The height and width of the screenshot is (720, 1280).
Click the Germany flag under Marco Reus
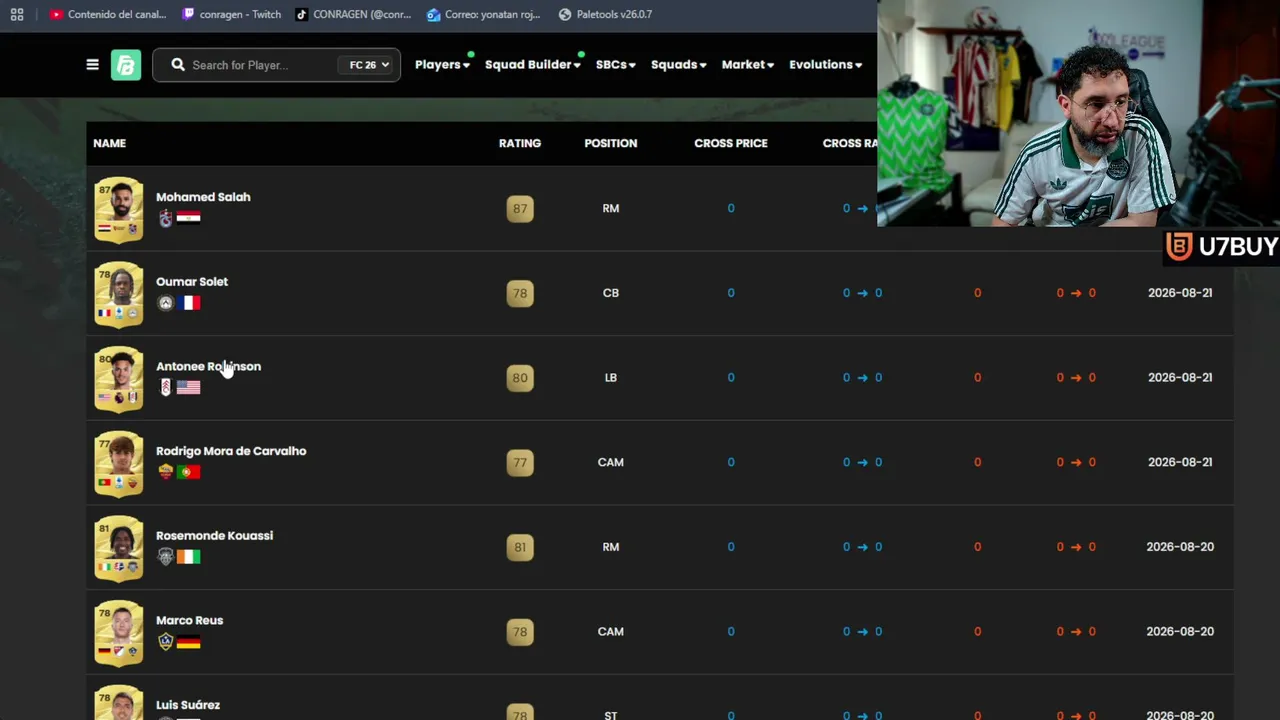coord(188,642)
